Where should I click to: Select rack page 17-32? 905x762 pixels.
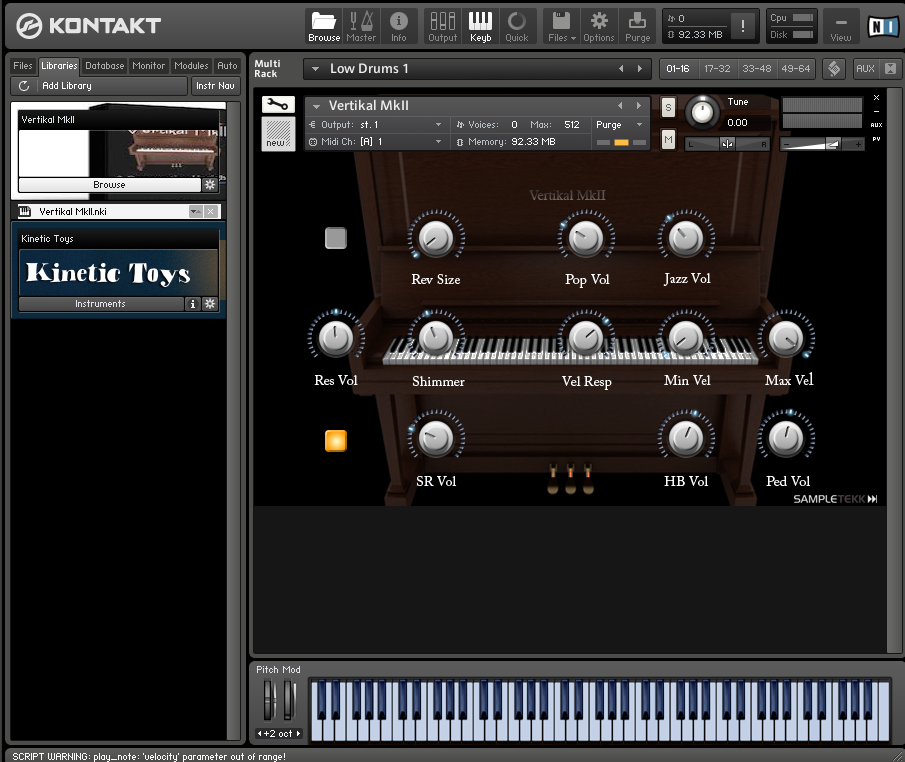pyautogui.click(x=717, y=69)
